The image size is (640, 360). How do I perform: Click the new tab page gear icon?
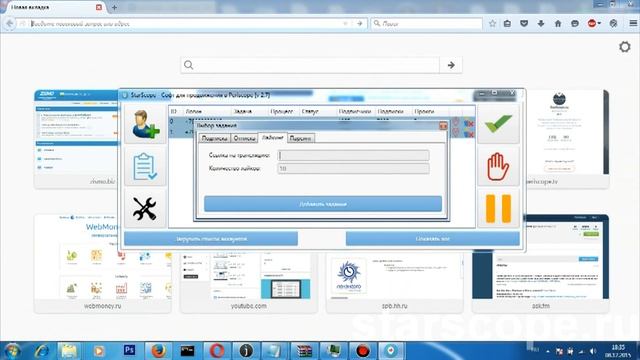(x=624, y=47)
